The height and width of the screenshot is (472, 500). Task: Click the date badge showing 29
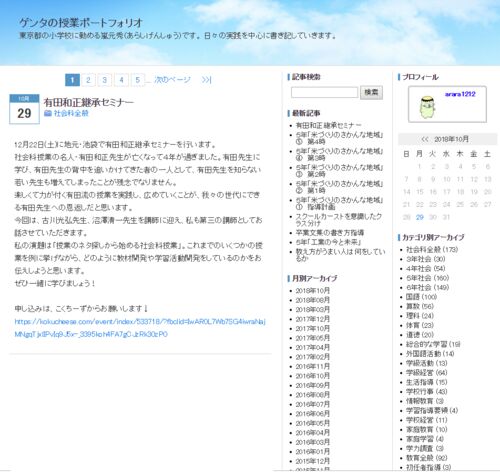tap(24, 109)
